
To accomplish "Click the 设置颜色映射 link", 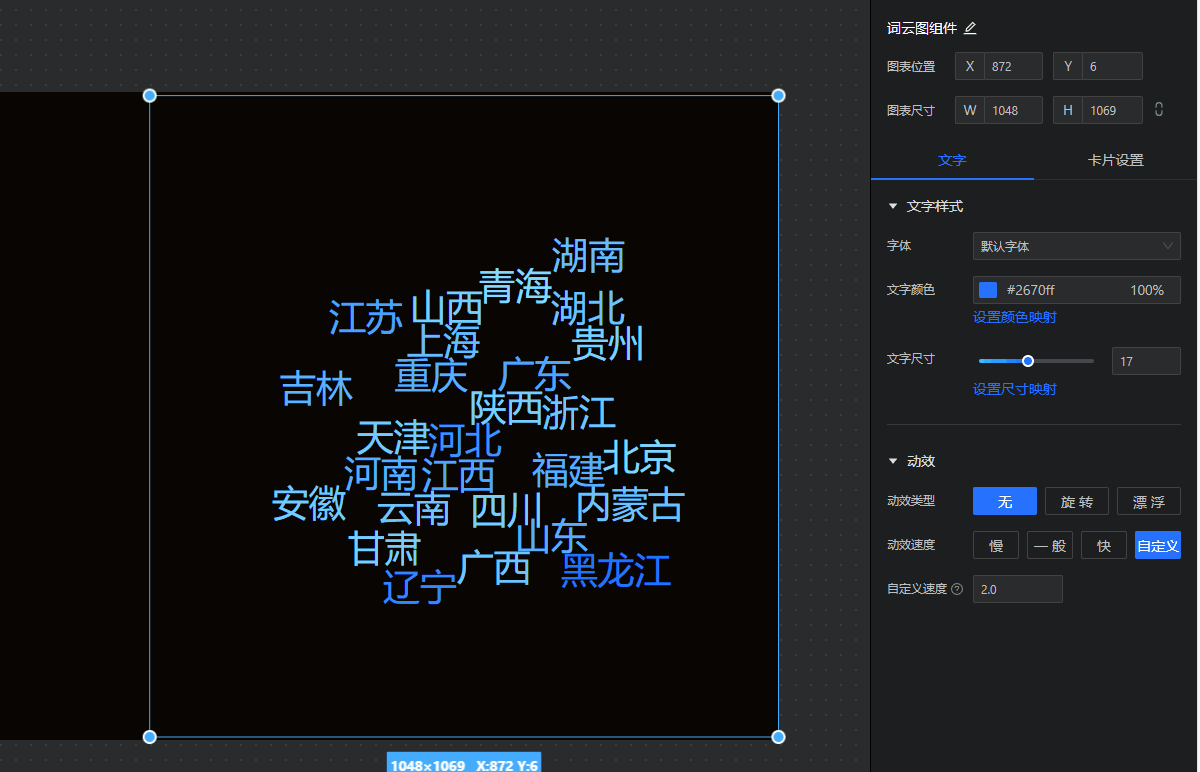I will 1014,317.
